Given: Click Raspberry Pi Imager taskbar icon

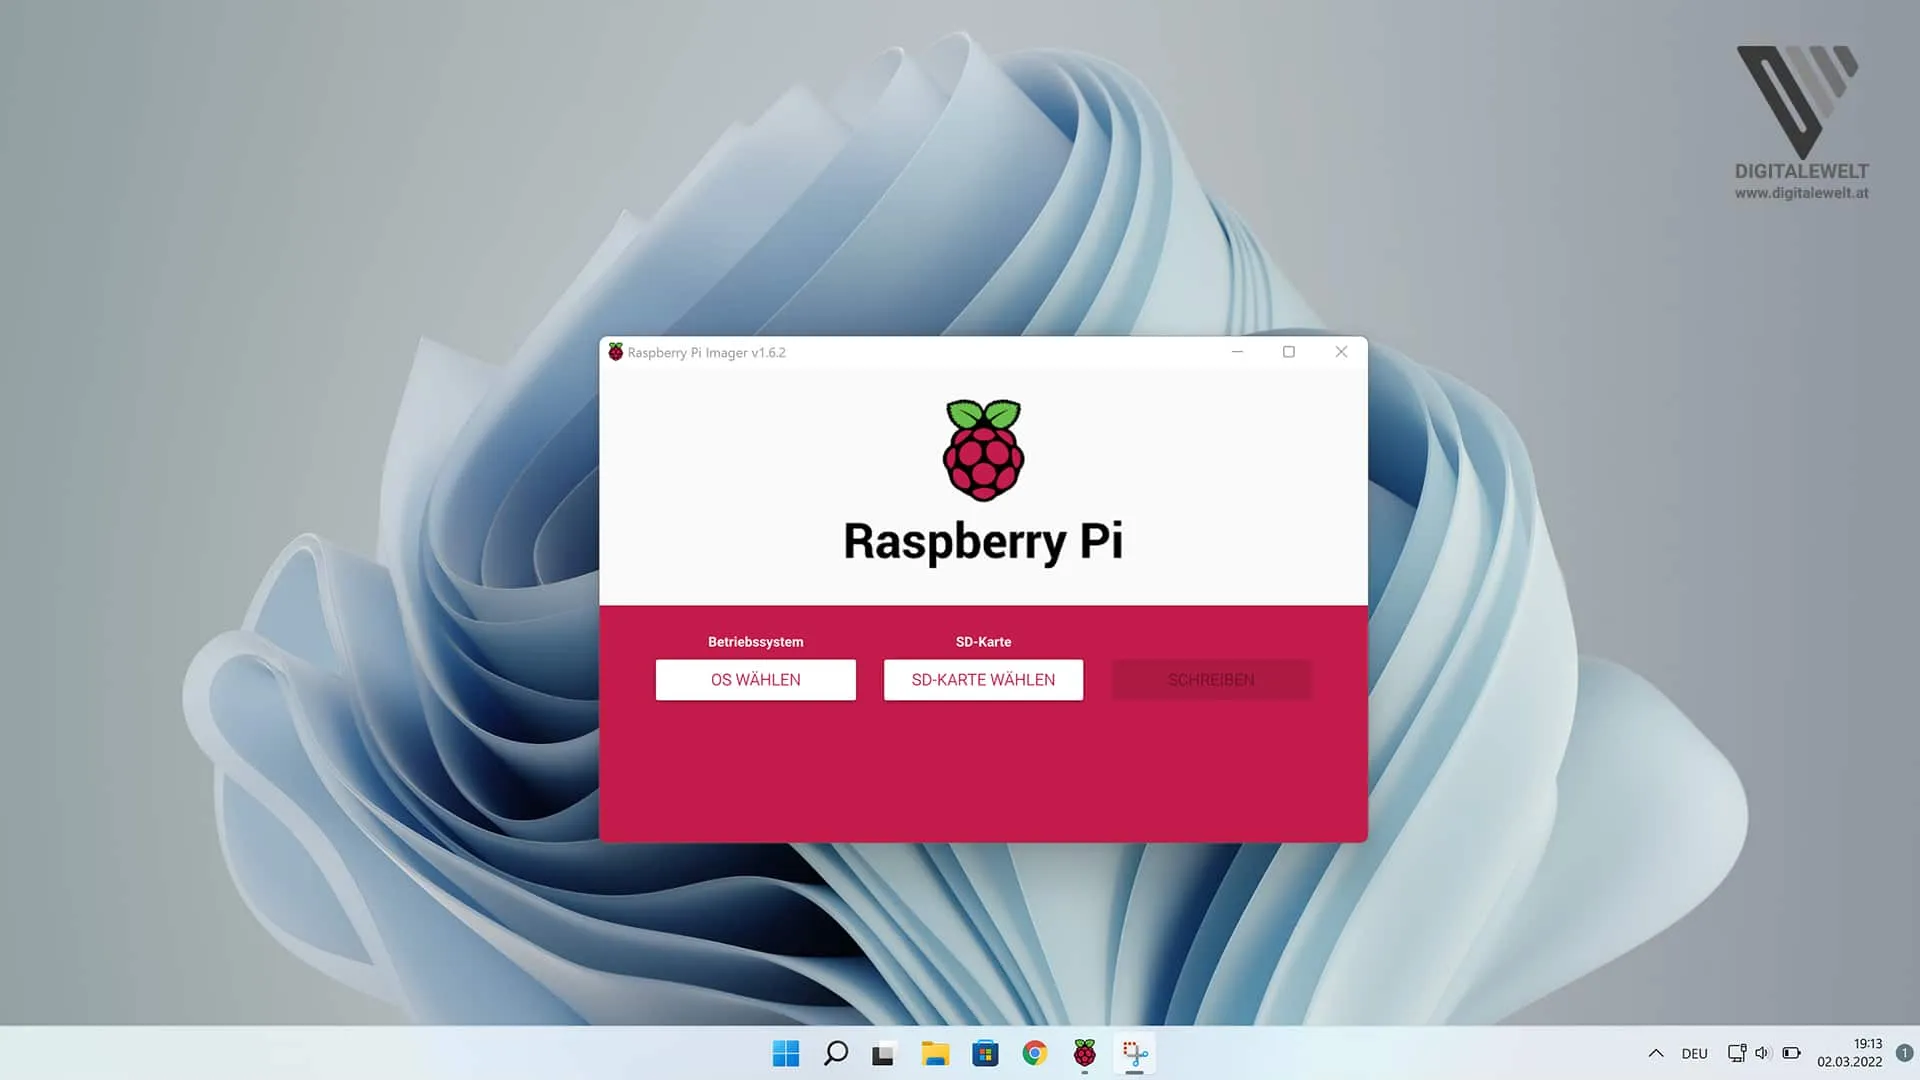Looking at the screenshot, I should [x=1084, y=1053].
